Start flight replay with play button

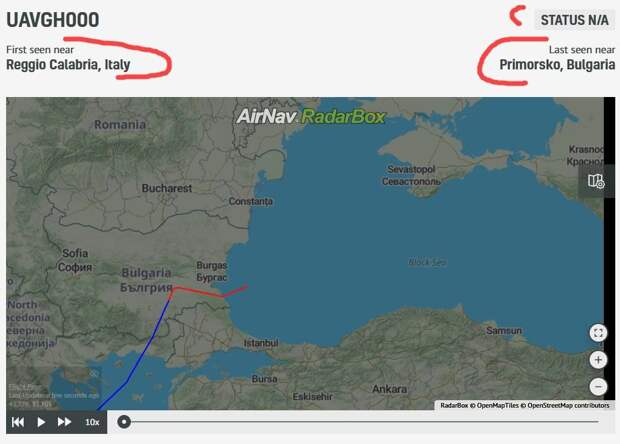(x=41, y=422)
